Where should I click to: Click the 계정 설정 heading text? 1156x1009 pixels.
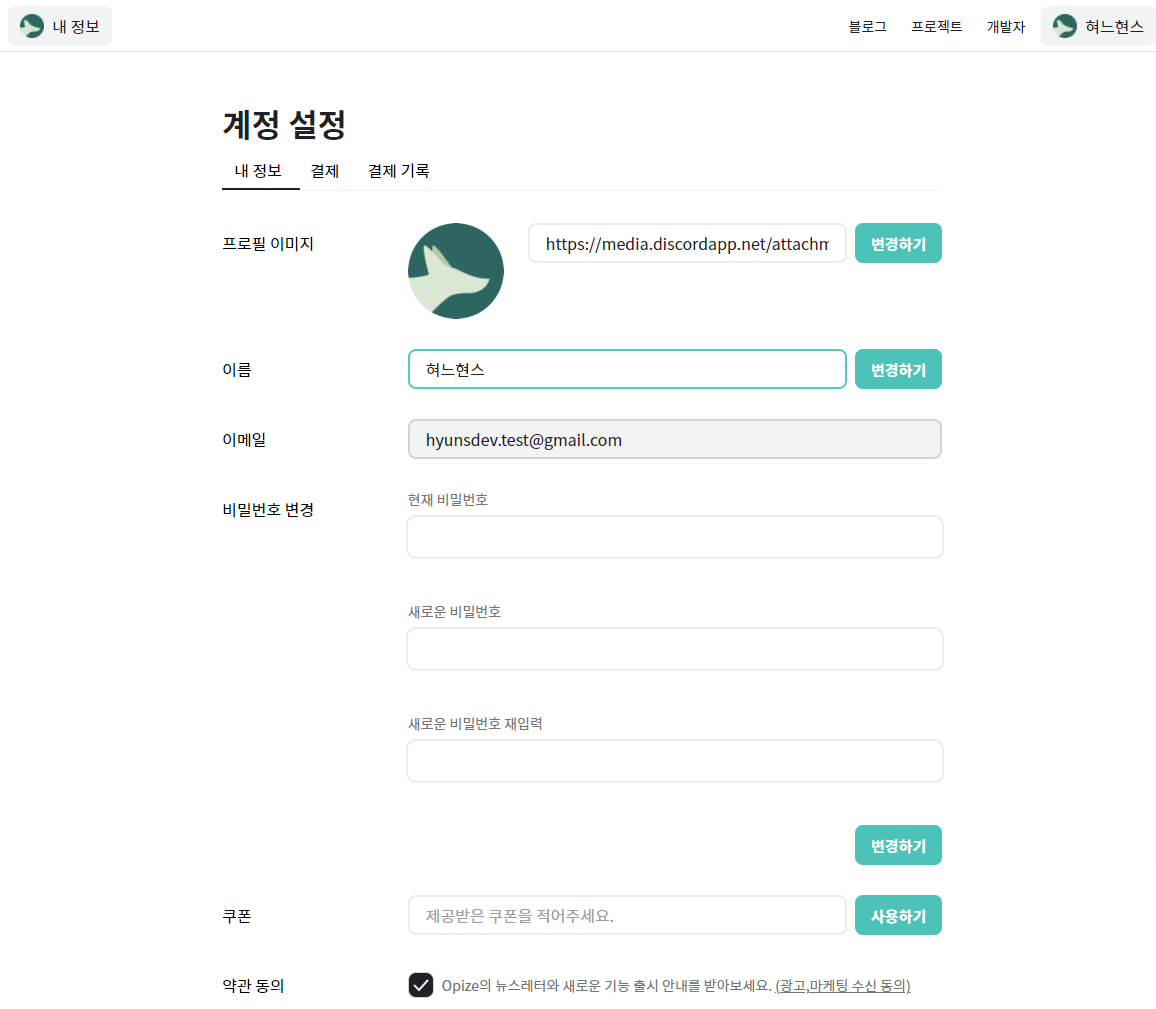pyautogui.click(x=284, y=124)
